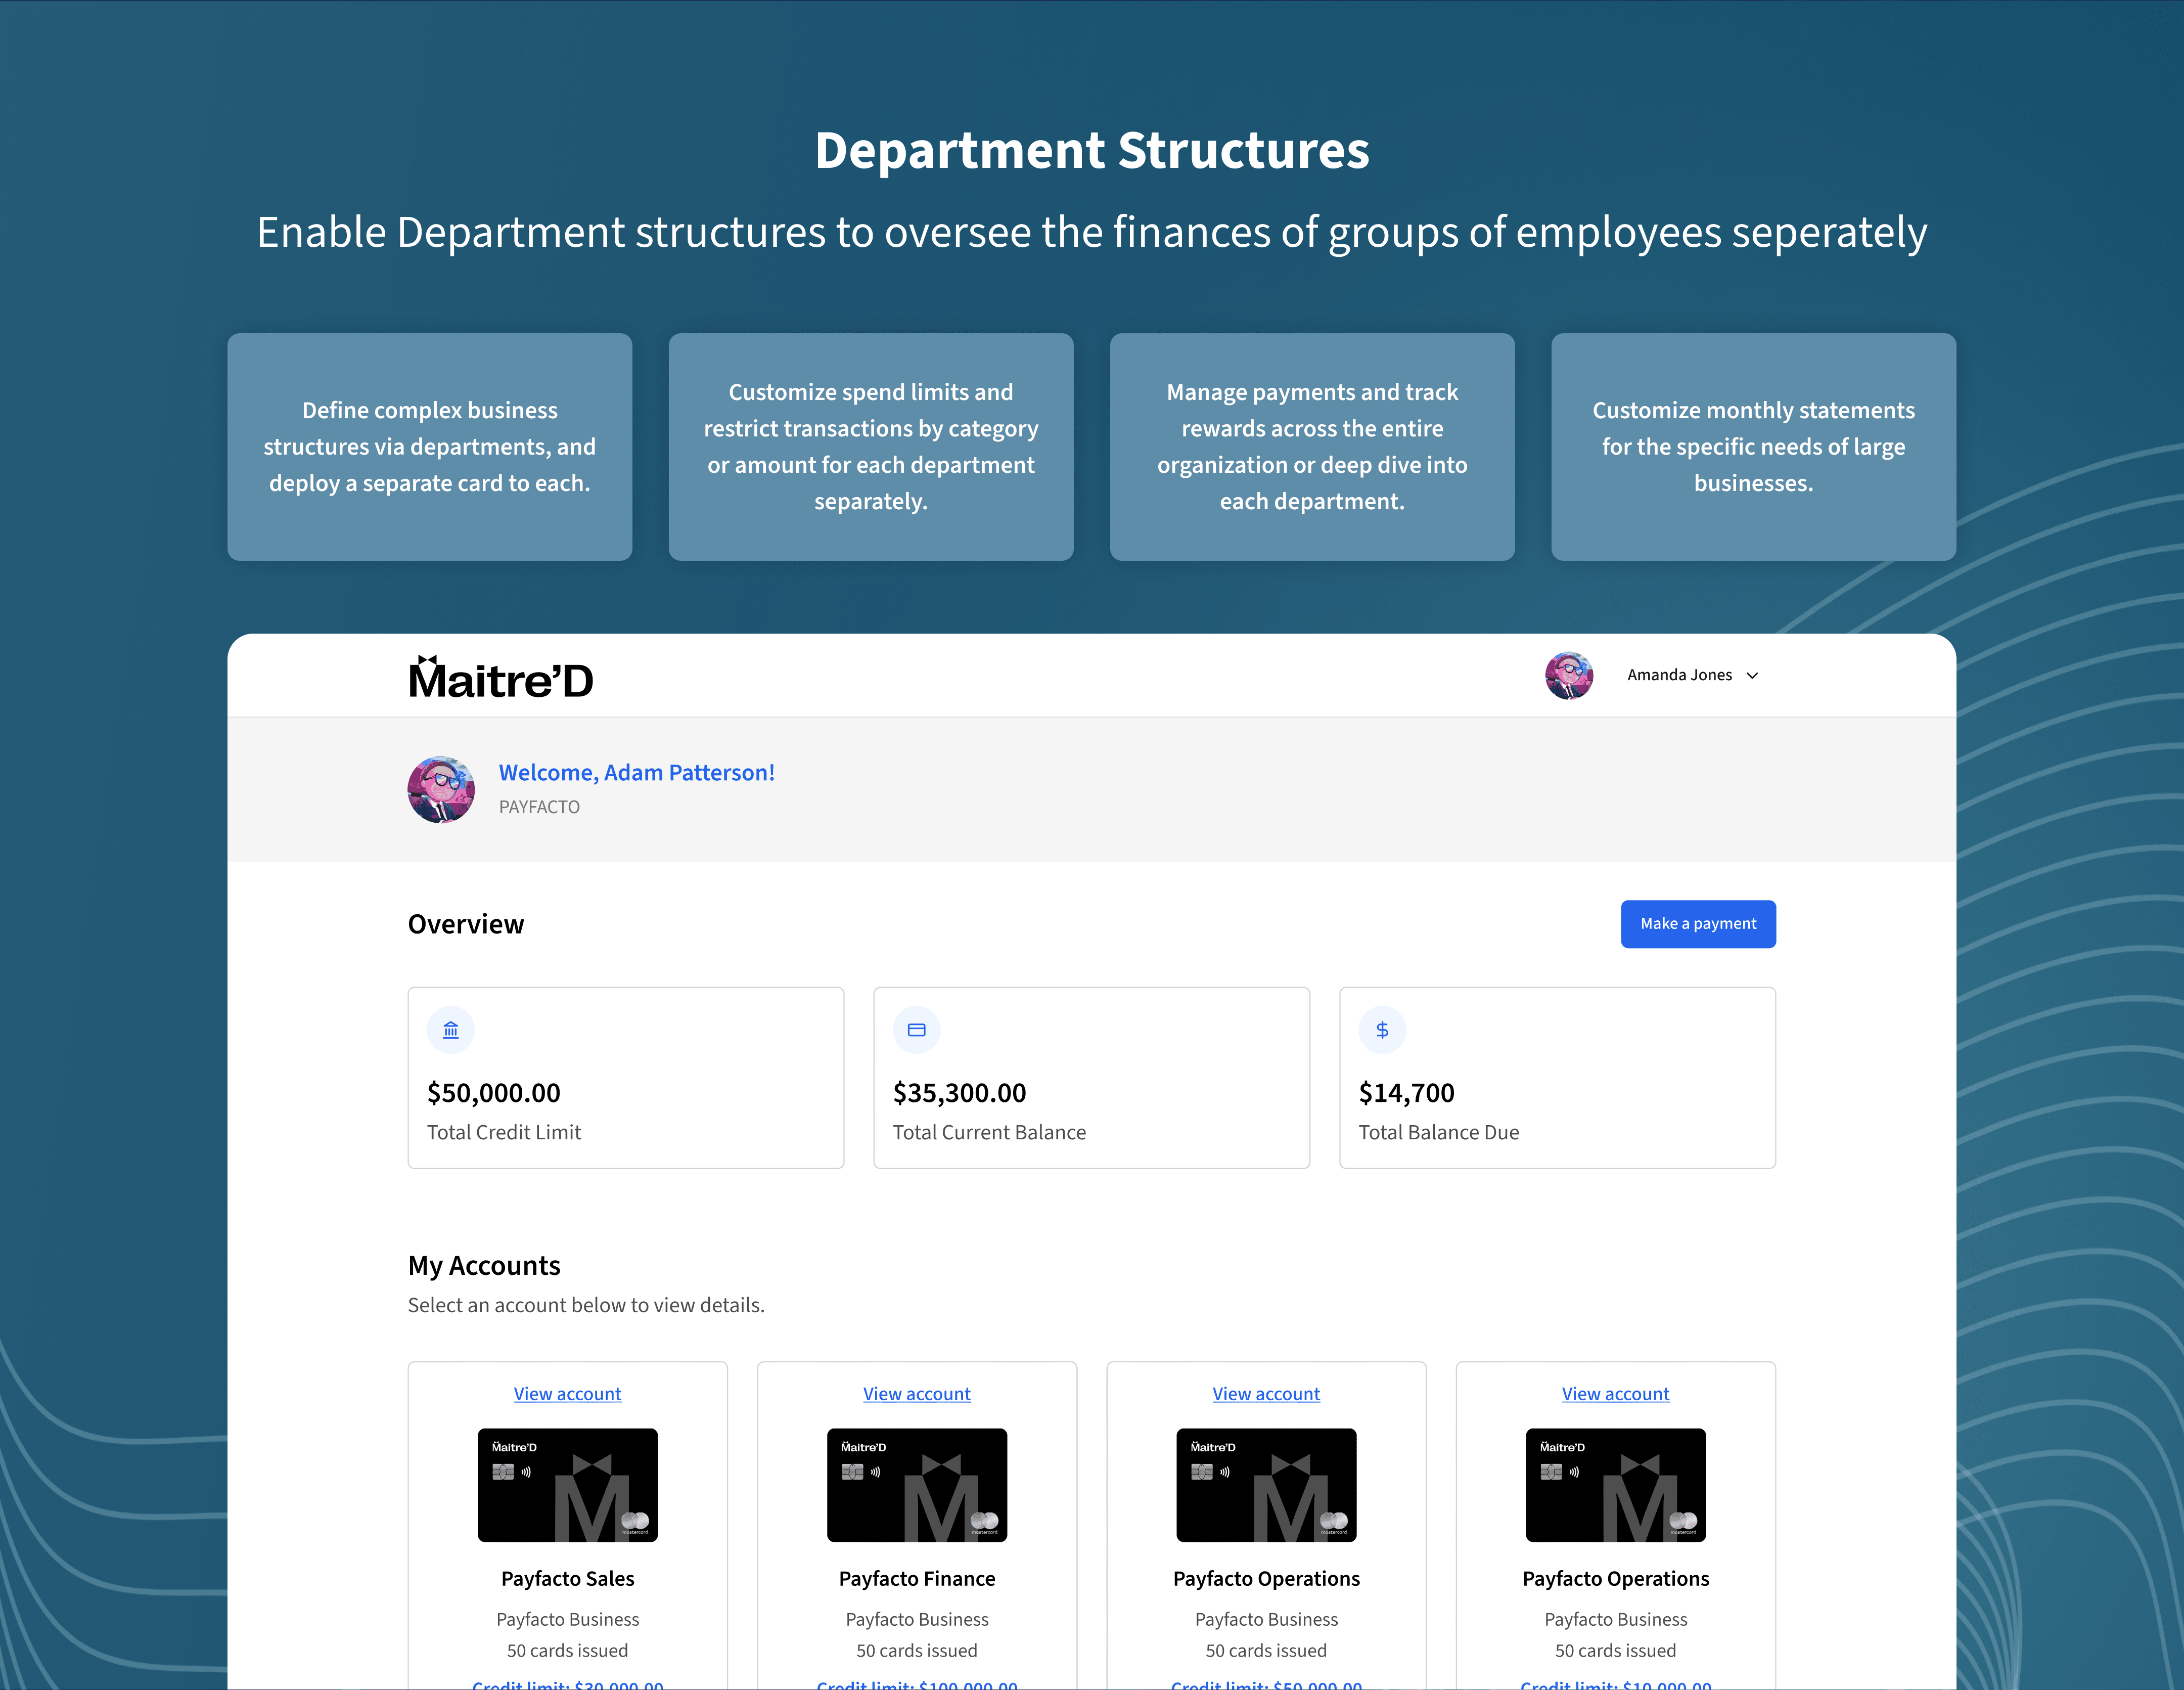Click the Payfacto Finance card image
The height and width of the screenshot is (1690, 2184).
(916, 1485)
